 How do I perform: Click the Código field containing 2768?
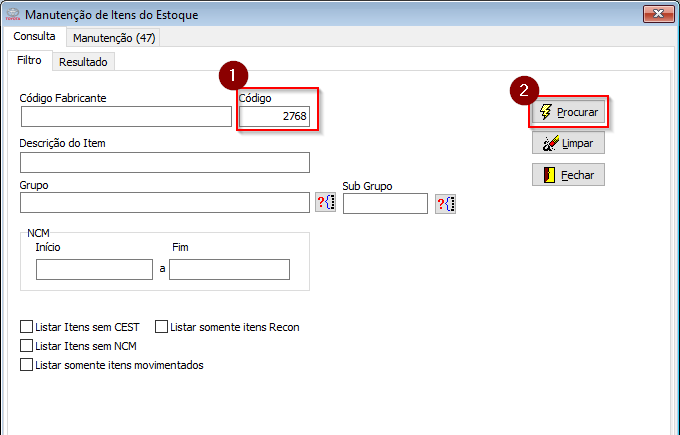275,117
